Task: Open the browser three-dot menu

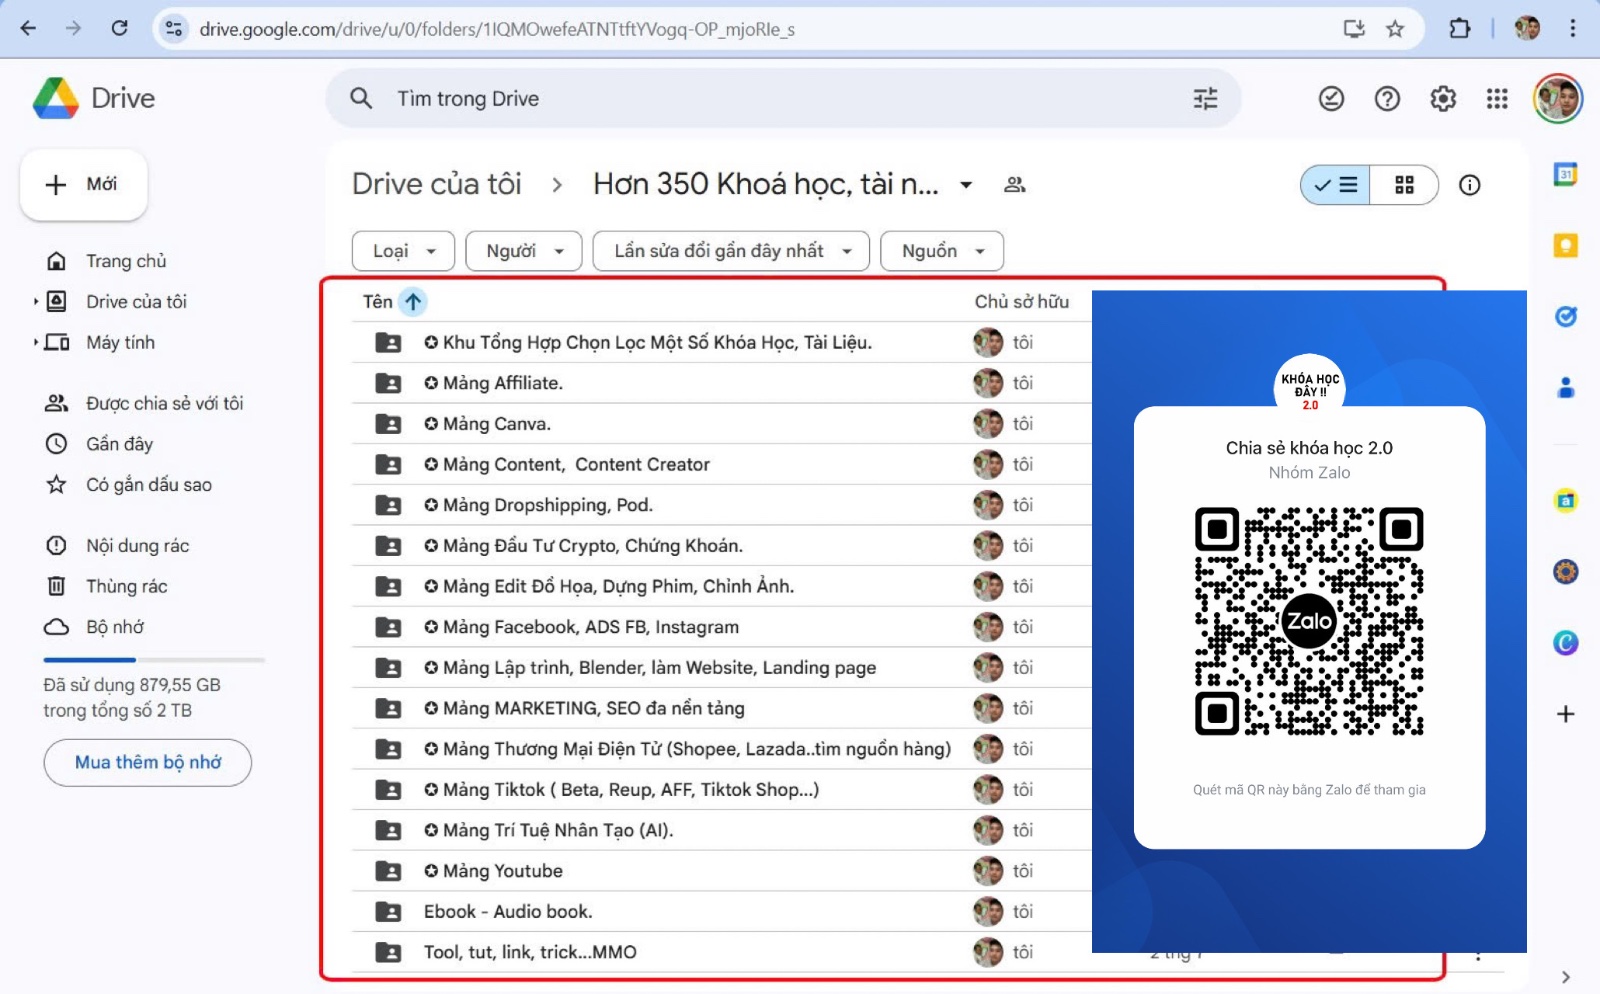Action: tap(1572, 28)
